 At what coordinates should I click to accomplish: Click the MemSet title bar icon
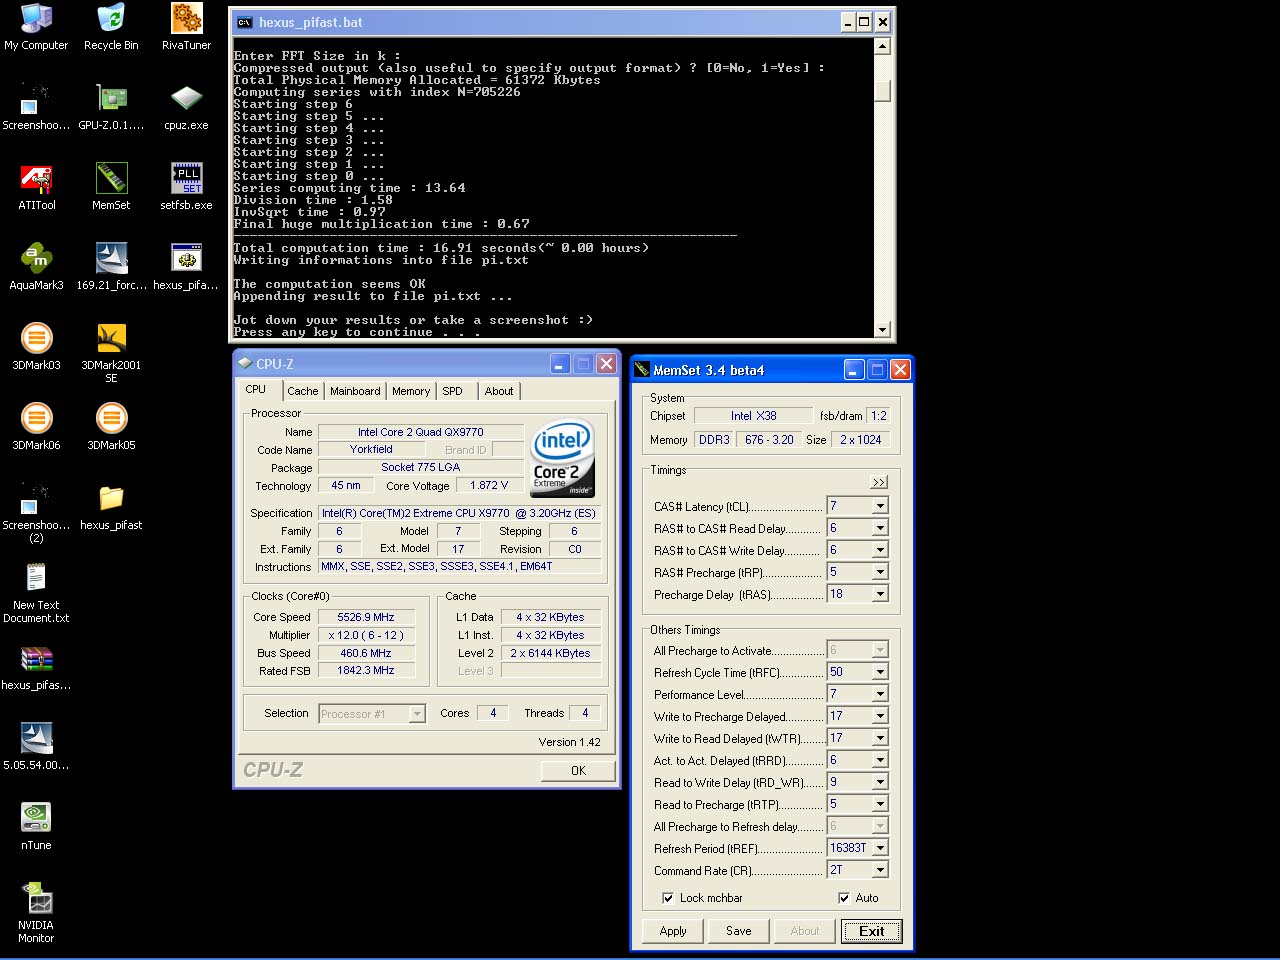click(x=641, y=370)
